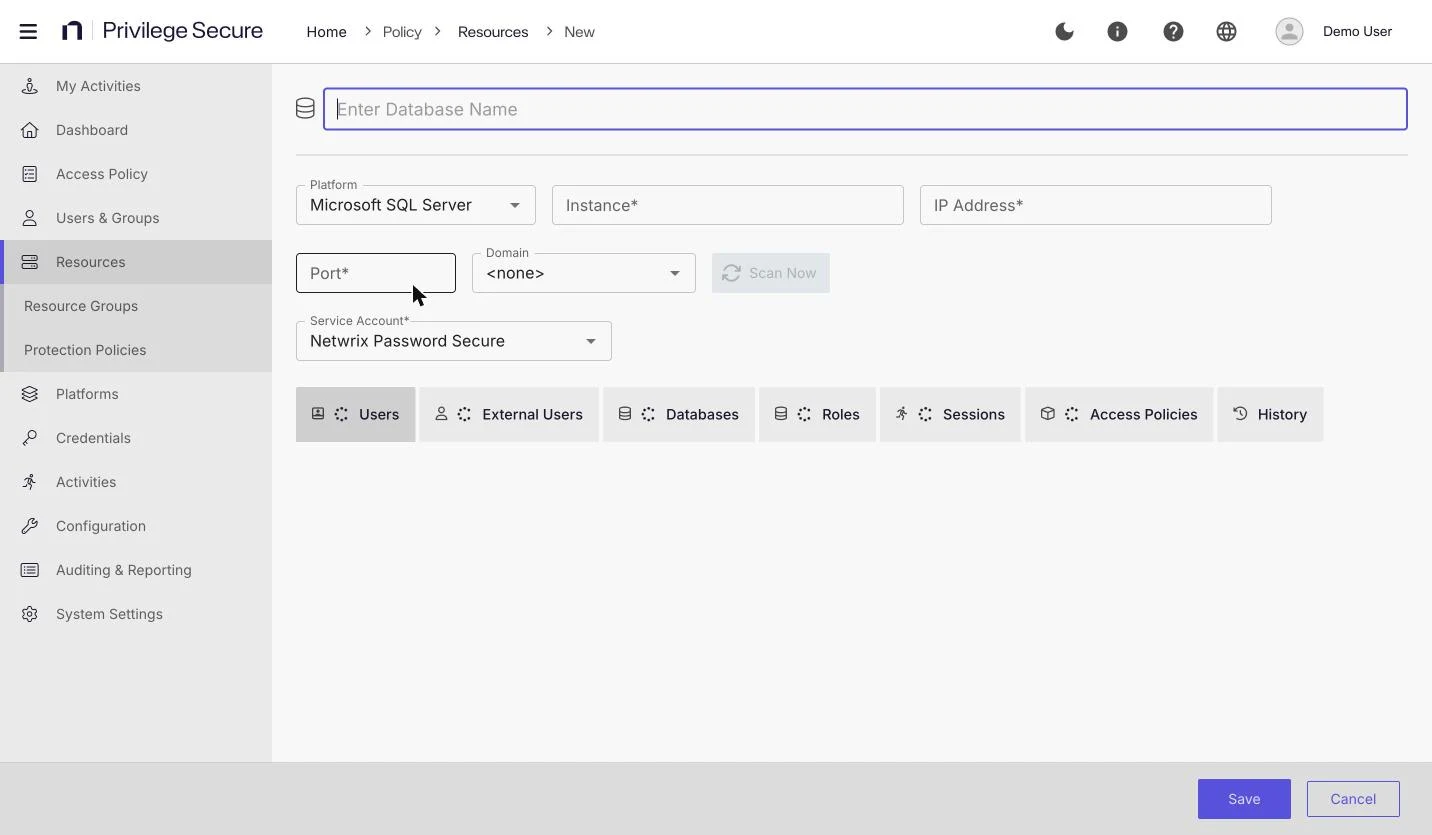Click the Instance input field
The height and width of the screenshot is (835, 1432).
tap(728, 205)
